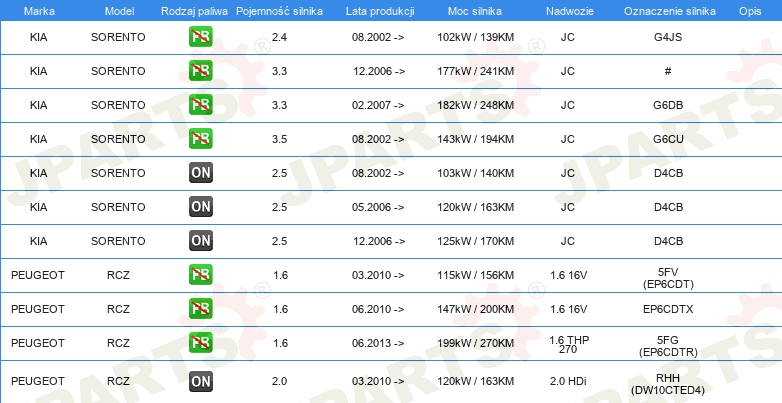Select the # engine code cell
782x403 pixels.
668,71
